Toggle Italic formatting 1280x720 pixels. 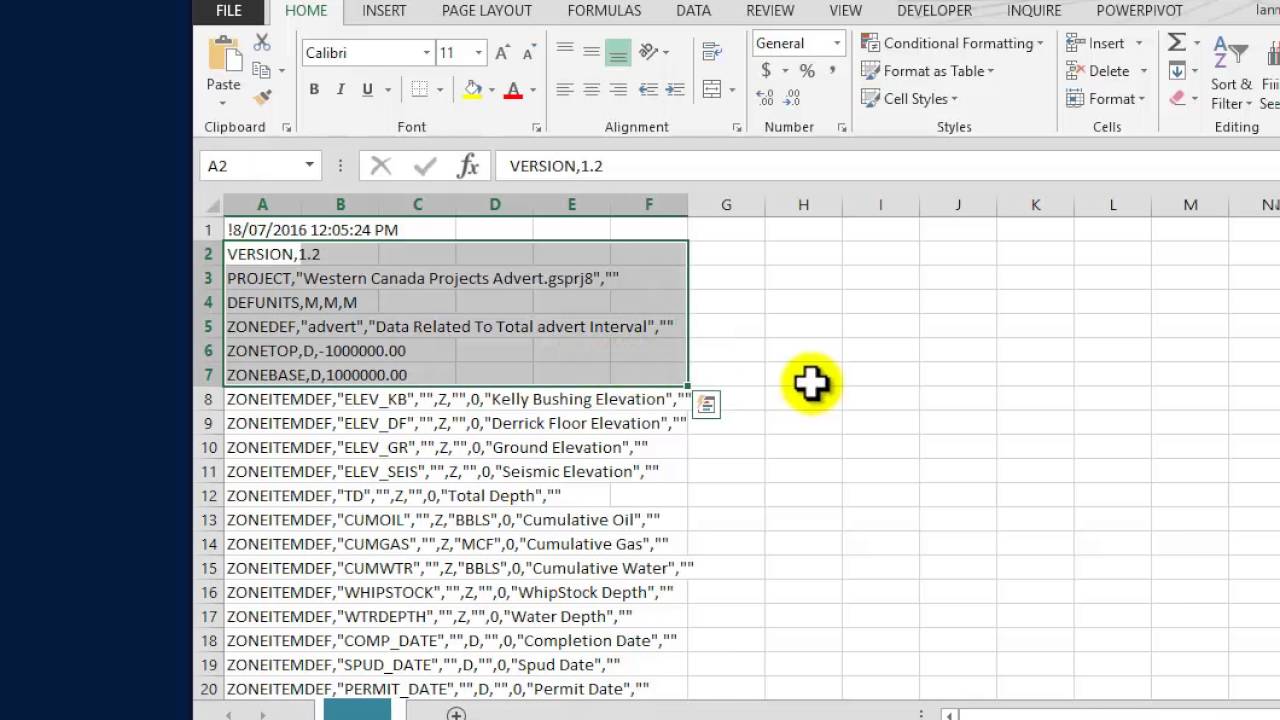pos(341,90)
